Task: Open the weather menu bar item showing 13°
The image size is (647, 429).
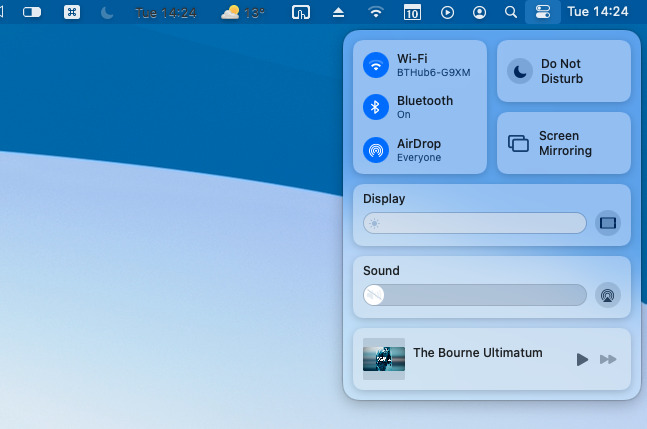Action: point(243,13)
